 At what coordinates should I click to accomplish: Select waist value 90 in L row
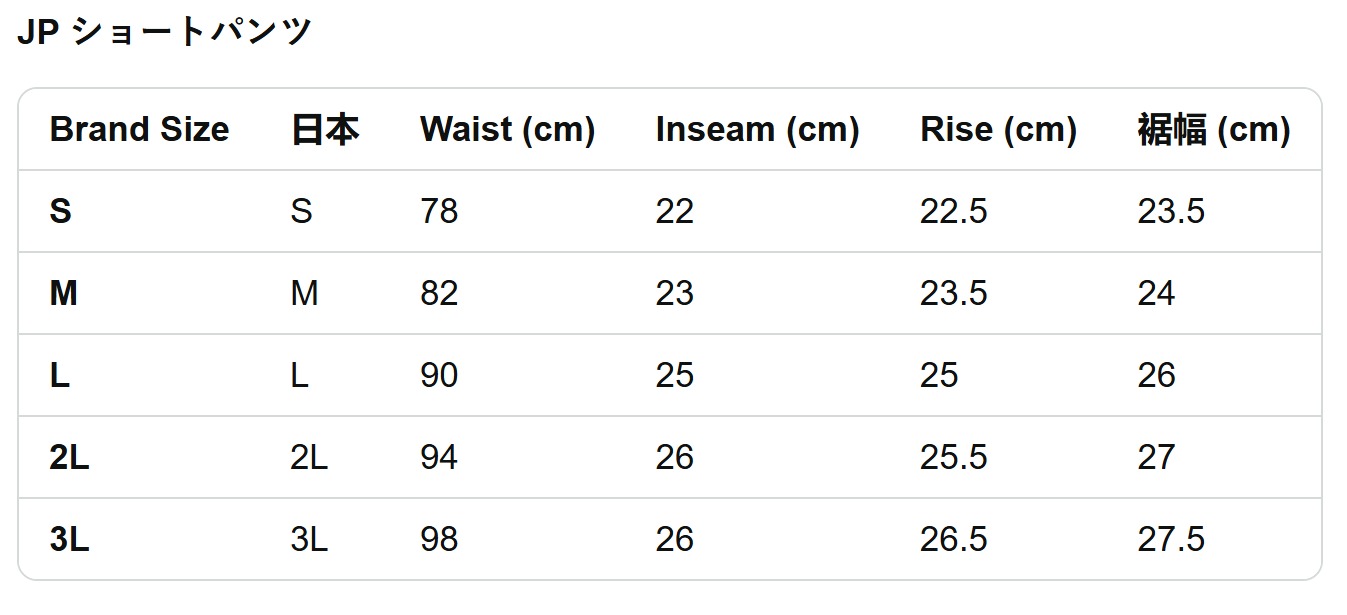coord(439,375)
